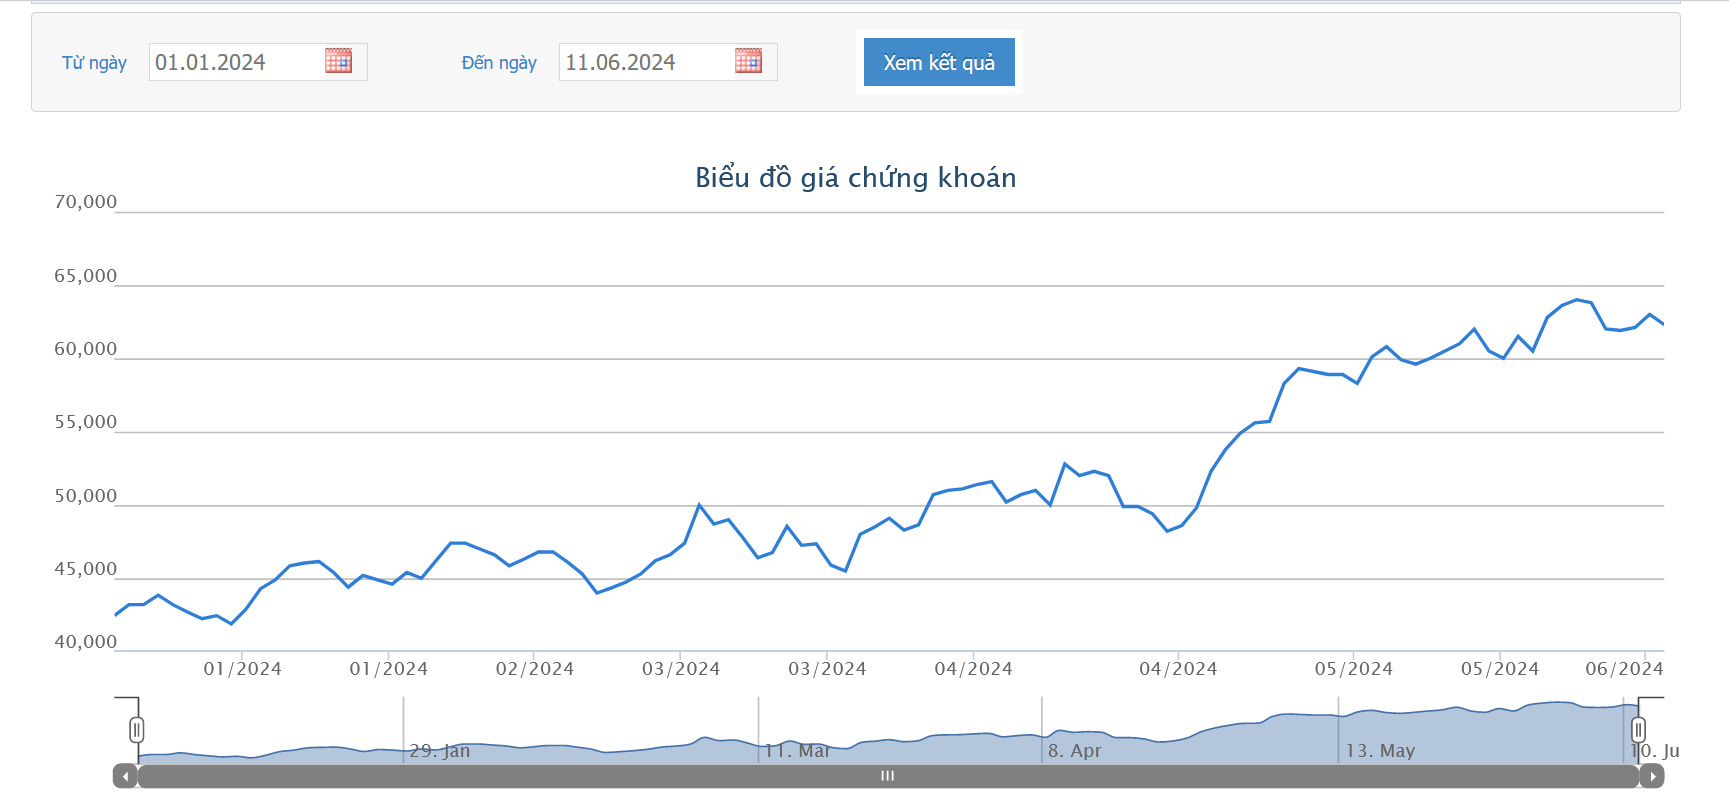
Task: Click the Đến ngày label
Action: coord(499,63)
